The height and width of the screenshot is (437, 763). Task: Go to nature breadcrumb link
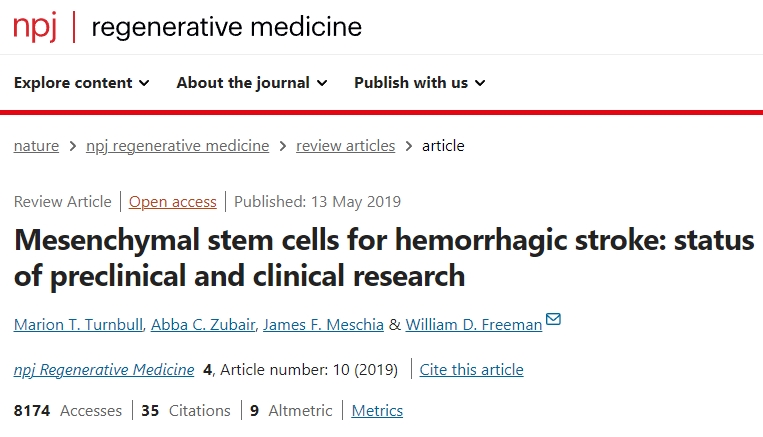point(36,146)
